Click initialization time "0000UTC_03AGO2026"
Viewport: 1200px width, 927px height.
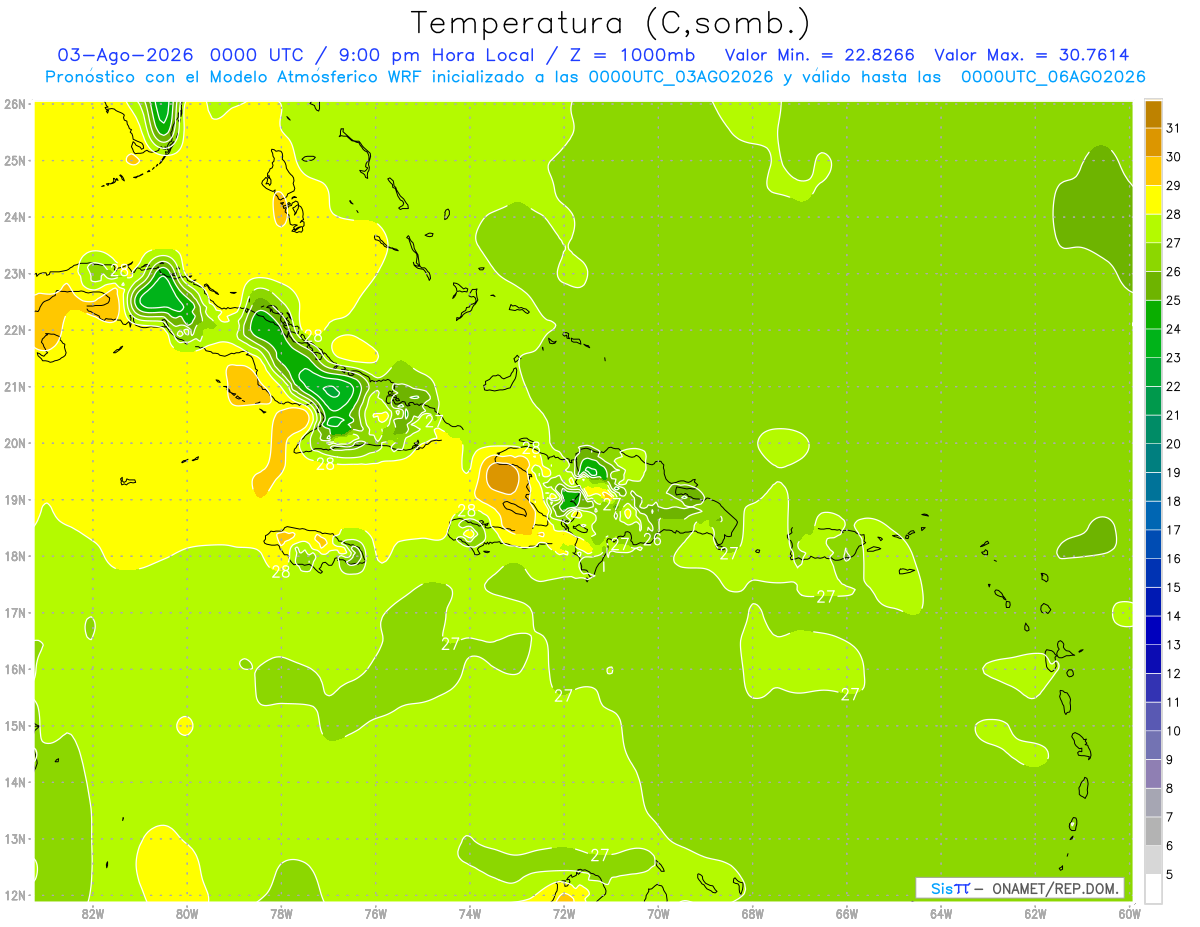pos(682,77)
